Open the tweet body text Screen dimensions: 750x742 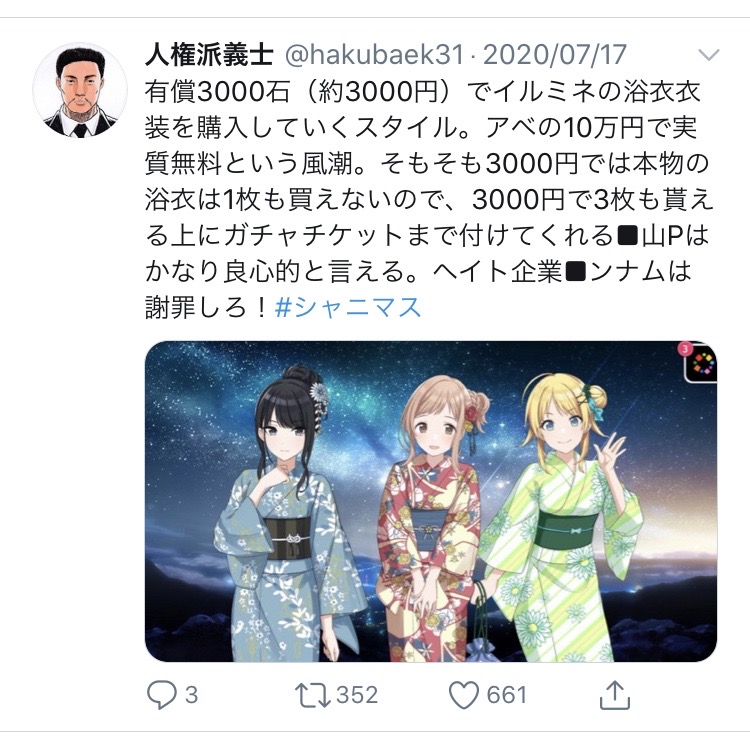tap(428, 199)
